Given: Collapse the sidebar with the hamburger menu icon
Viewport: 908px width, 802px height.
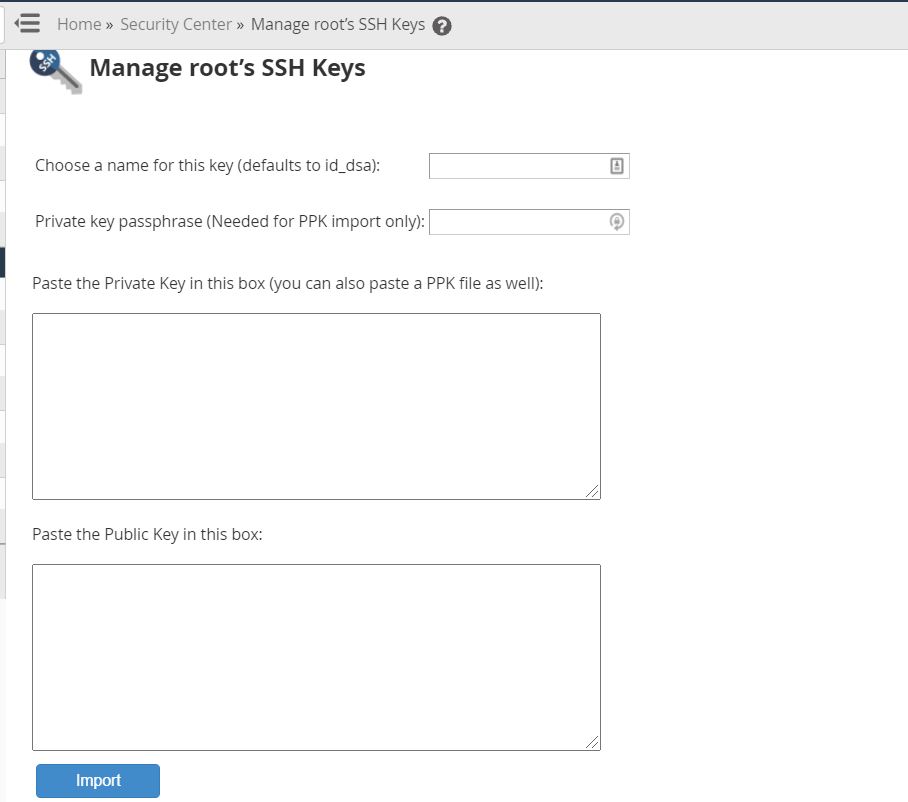Looking at the screenshot, I should (x=27, y=24).
